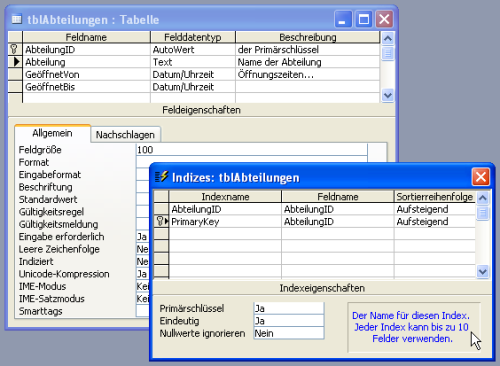Screen dimensions: 500x366
Task: Click the Indiziert property label
Action: coord(36,261)
